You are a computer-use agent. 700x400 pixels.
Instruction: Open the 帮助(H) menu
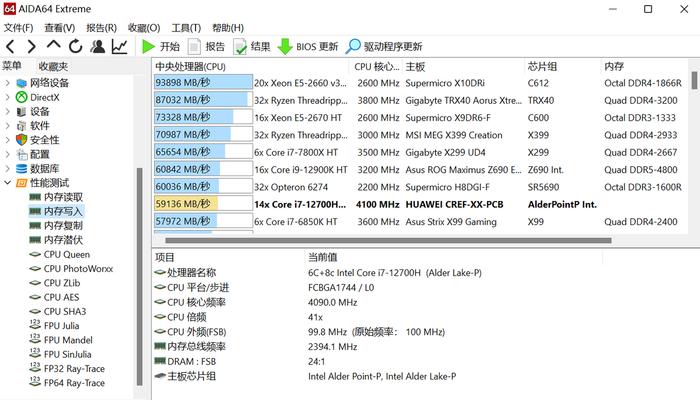tap(228, 28)
